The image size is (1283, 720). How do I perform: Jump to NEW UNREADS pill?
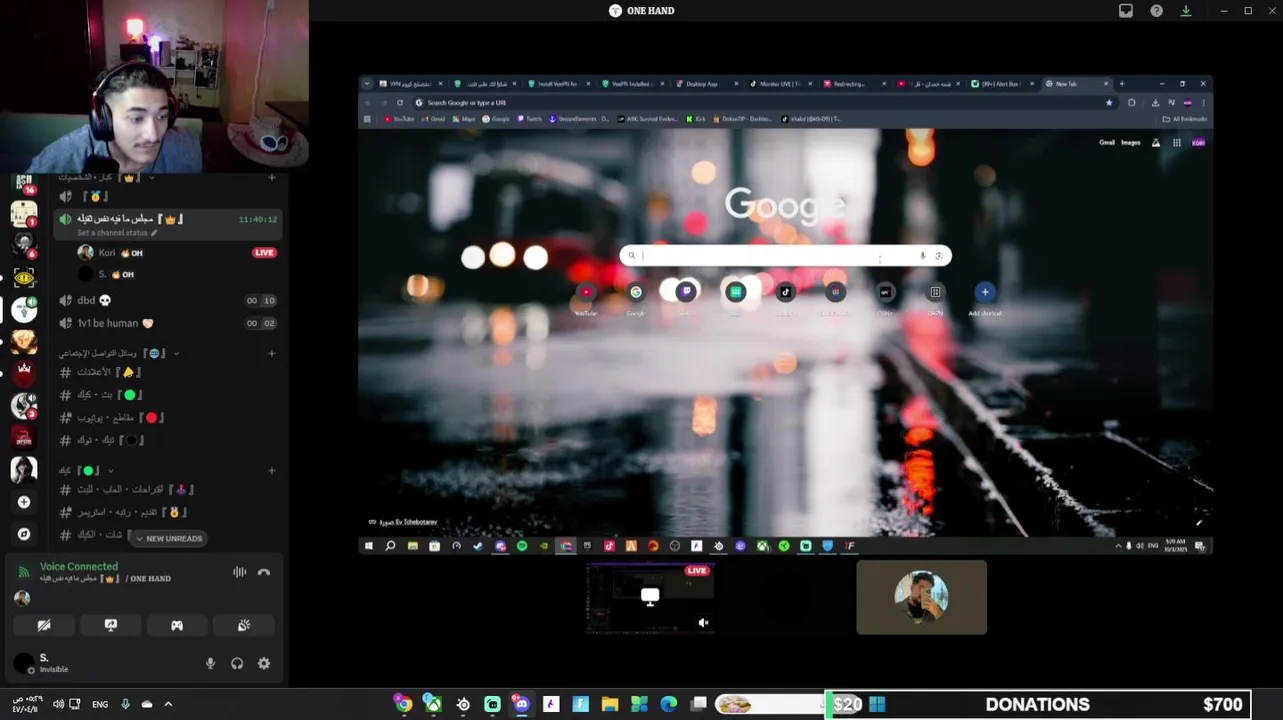pos(168,538)
